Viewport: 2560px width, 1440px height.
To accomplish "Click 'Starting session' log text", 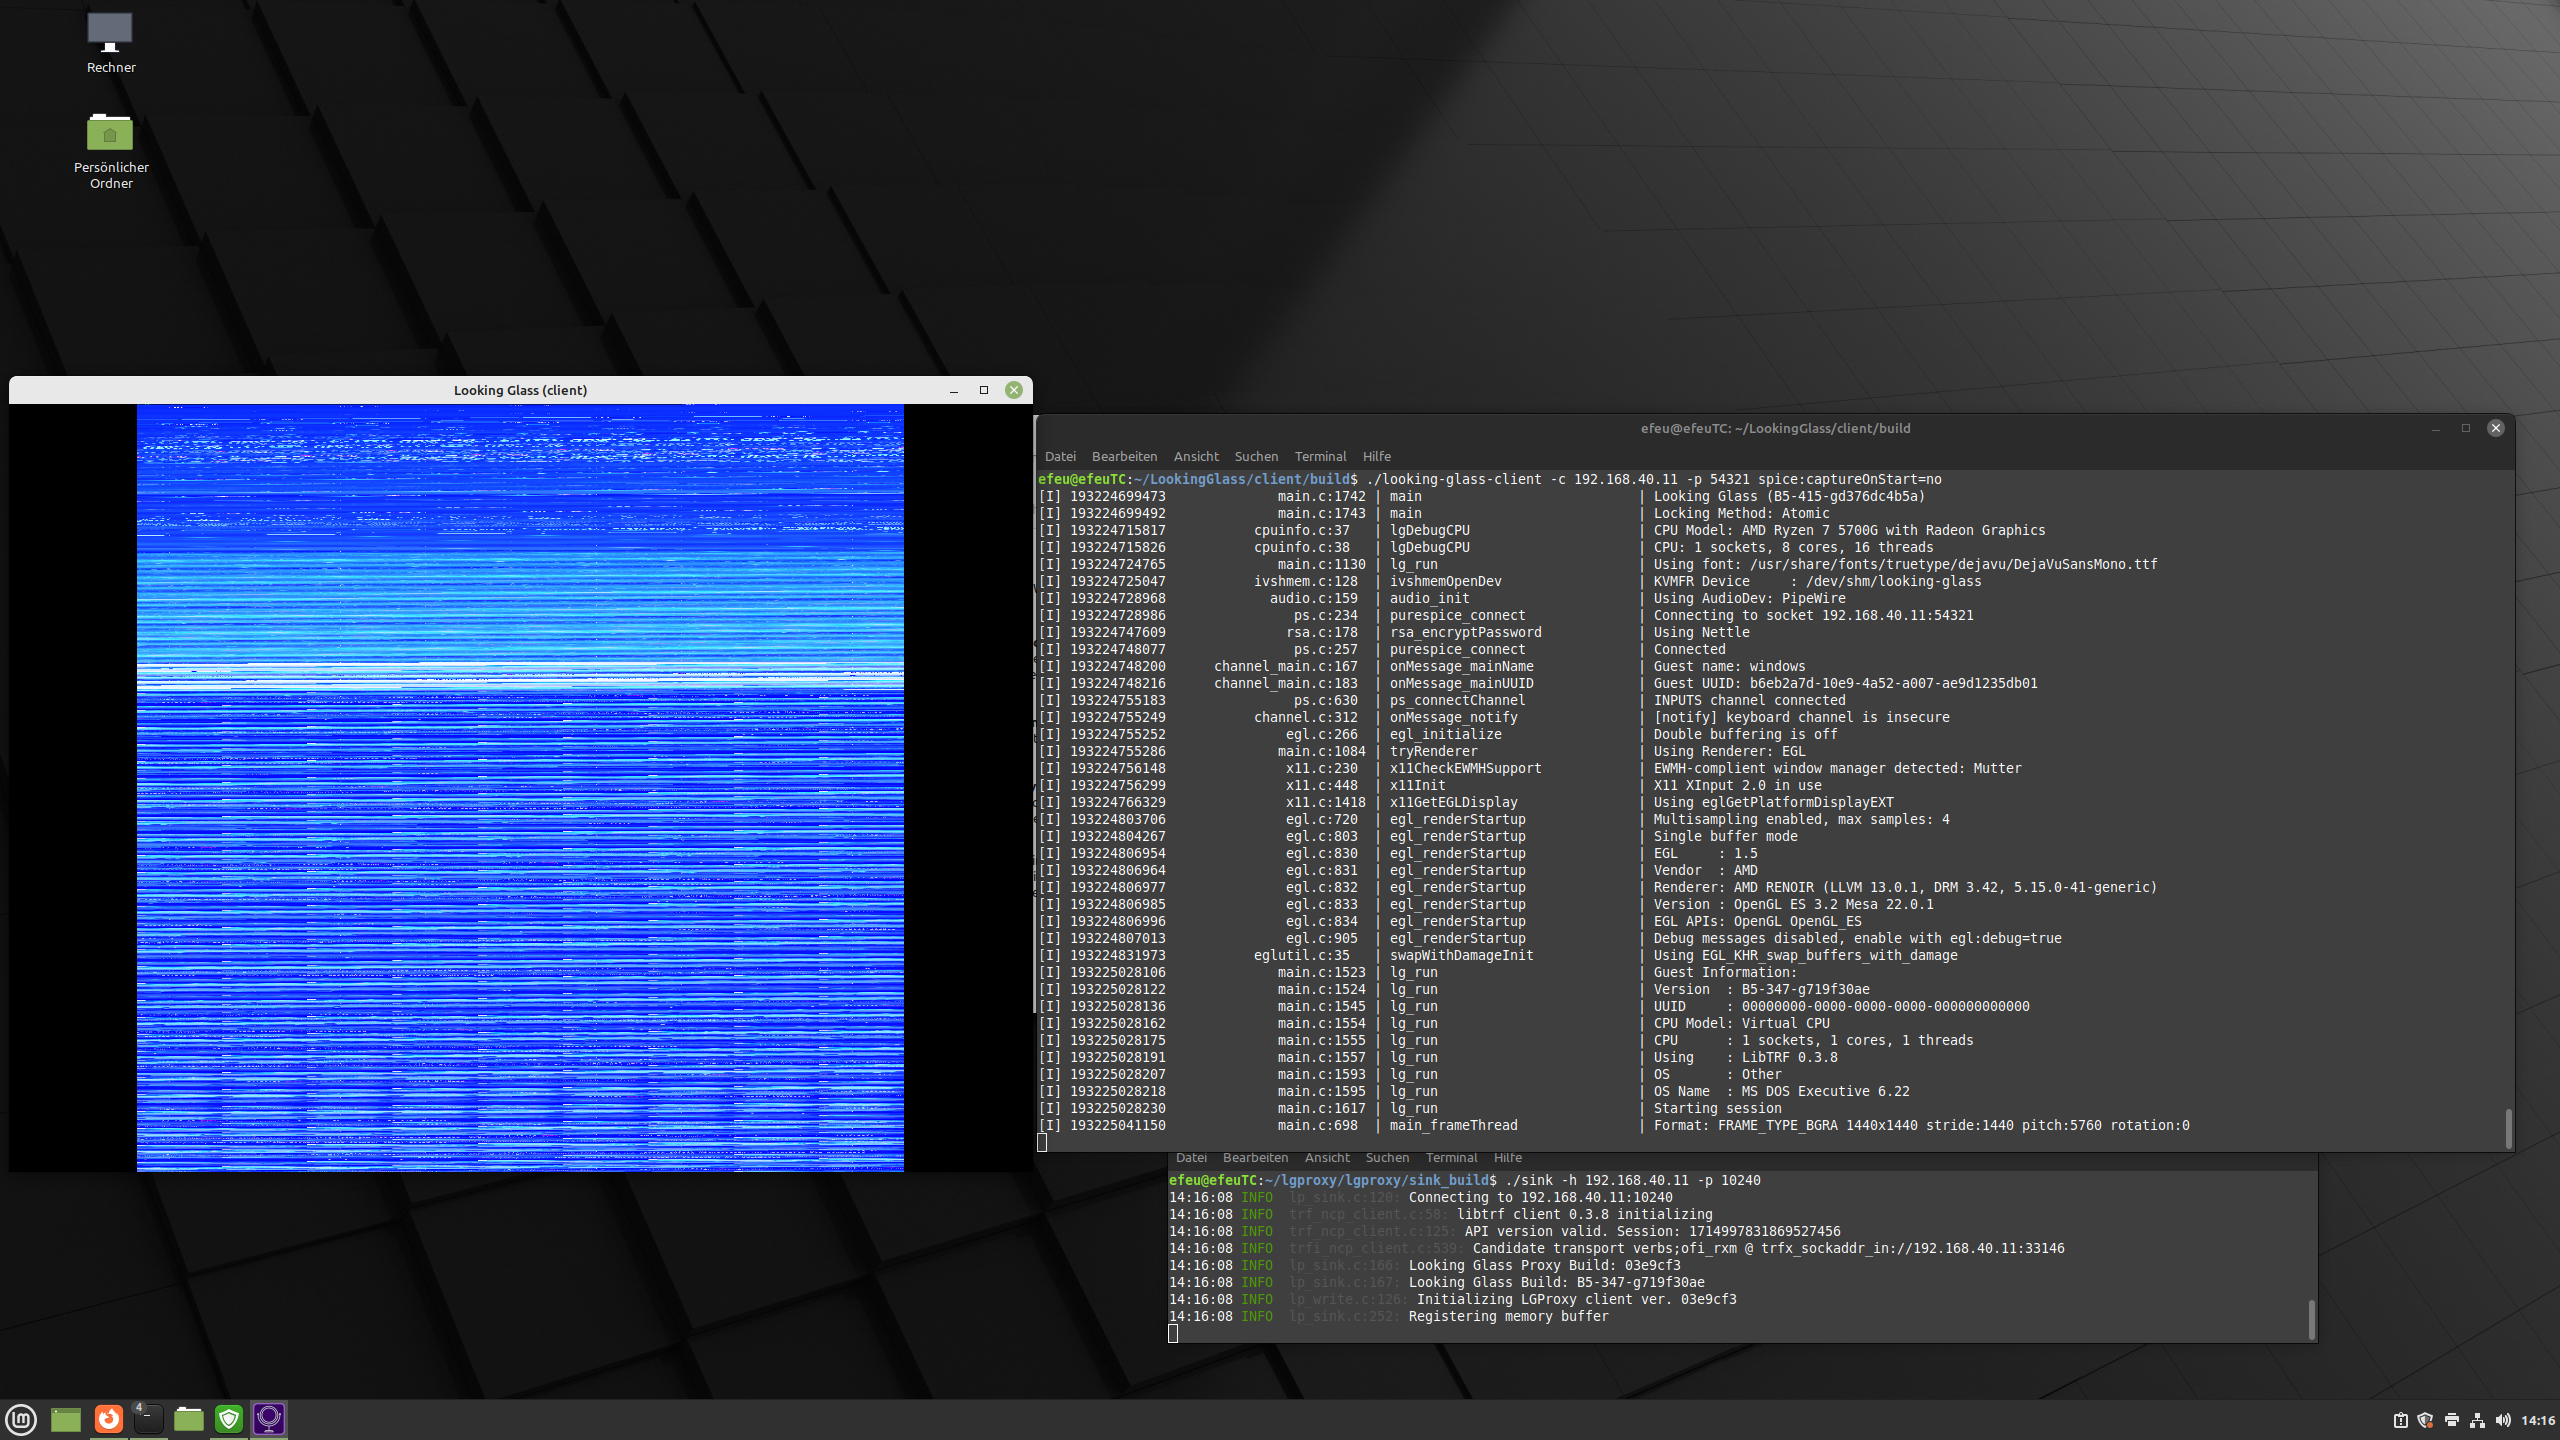I will 1717,1108.
